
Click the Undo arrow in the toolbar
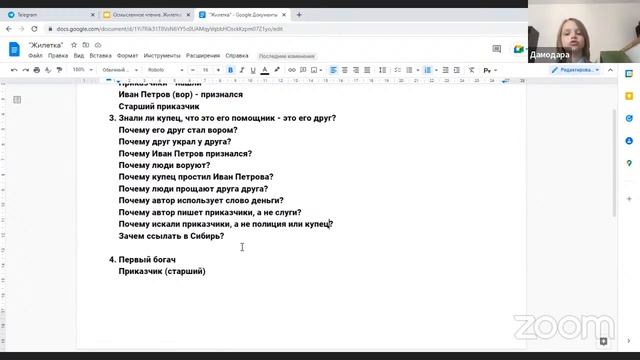(14, 70)
